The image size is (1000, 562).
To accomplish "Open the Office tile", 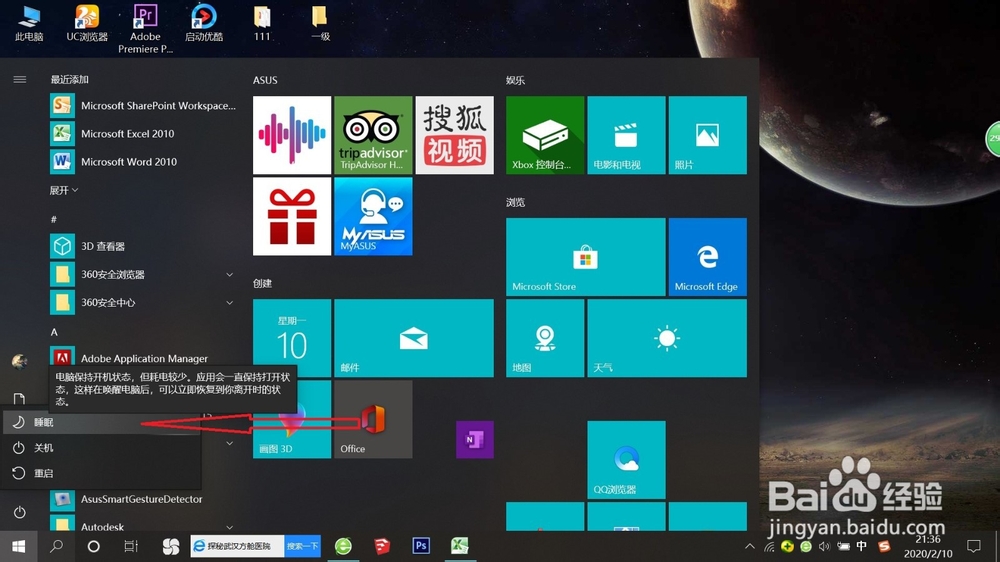I will click(x=373, y=419).
